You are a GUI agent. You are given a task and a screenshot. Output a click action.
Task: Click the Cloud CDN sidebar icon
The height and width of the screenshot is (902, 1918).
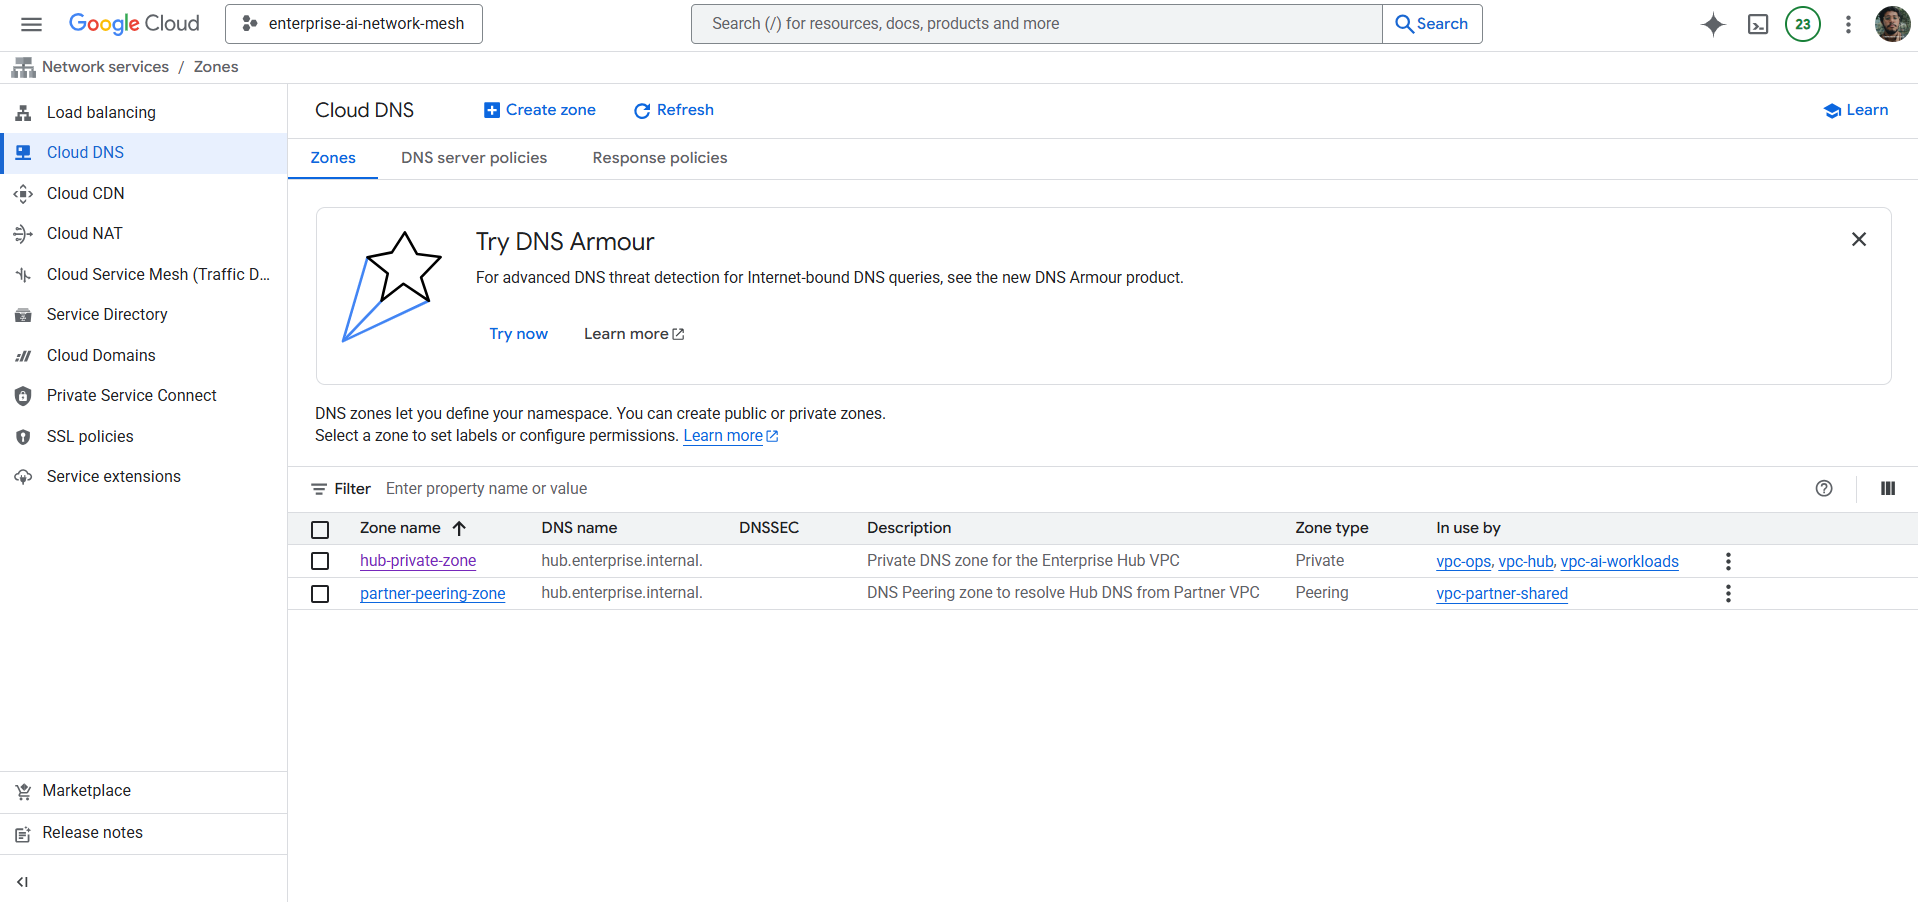point(23,193)
